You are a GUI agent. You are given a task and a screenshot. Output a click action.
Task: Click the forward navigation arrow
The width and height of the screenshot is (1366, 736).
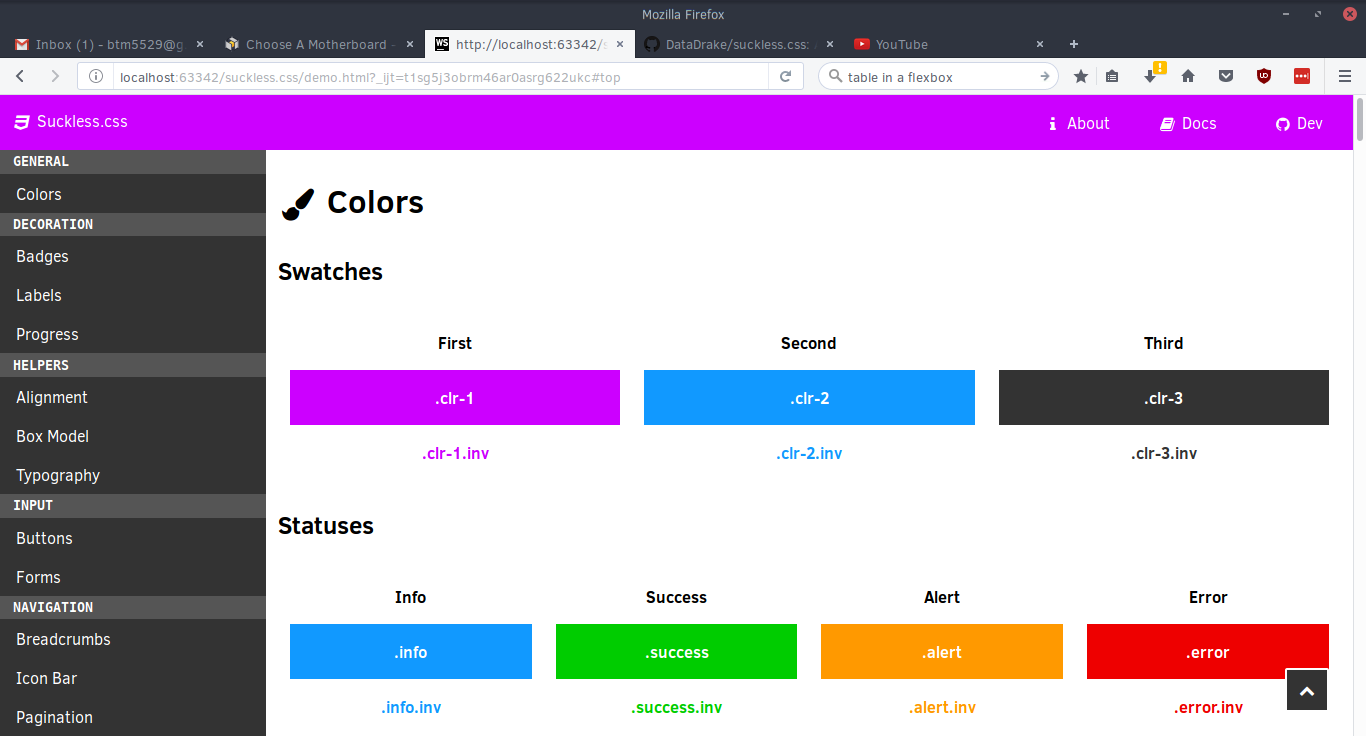(x=55, y=76)
